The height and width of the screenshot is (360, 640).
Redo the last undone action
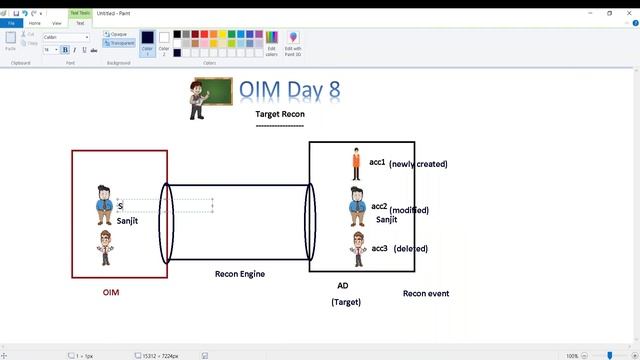point(34,13)
